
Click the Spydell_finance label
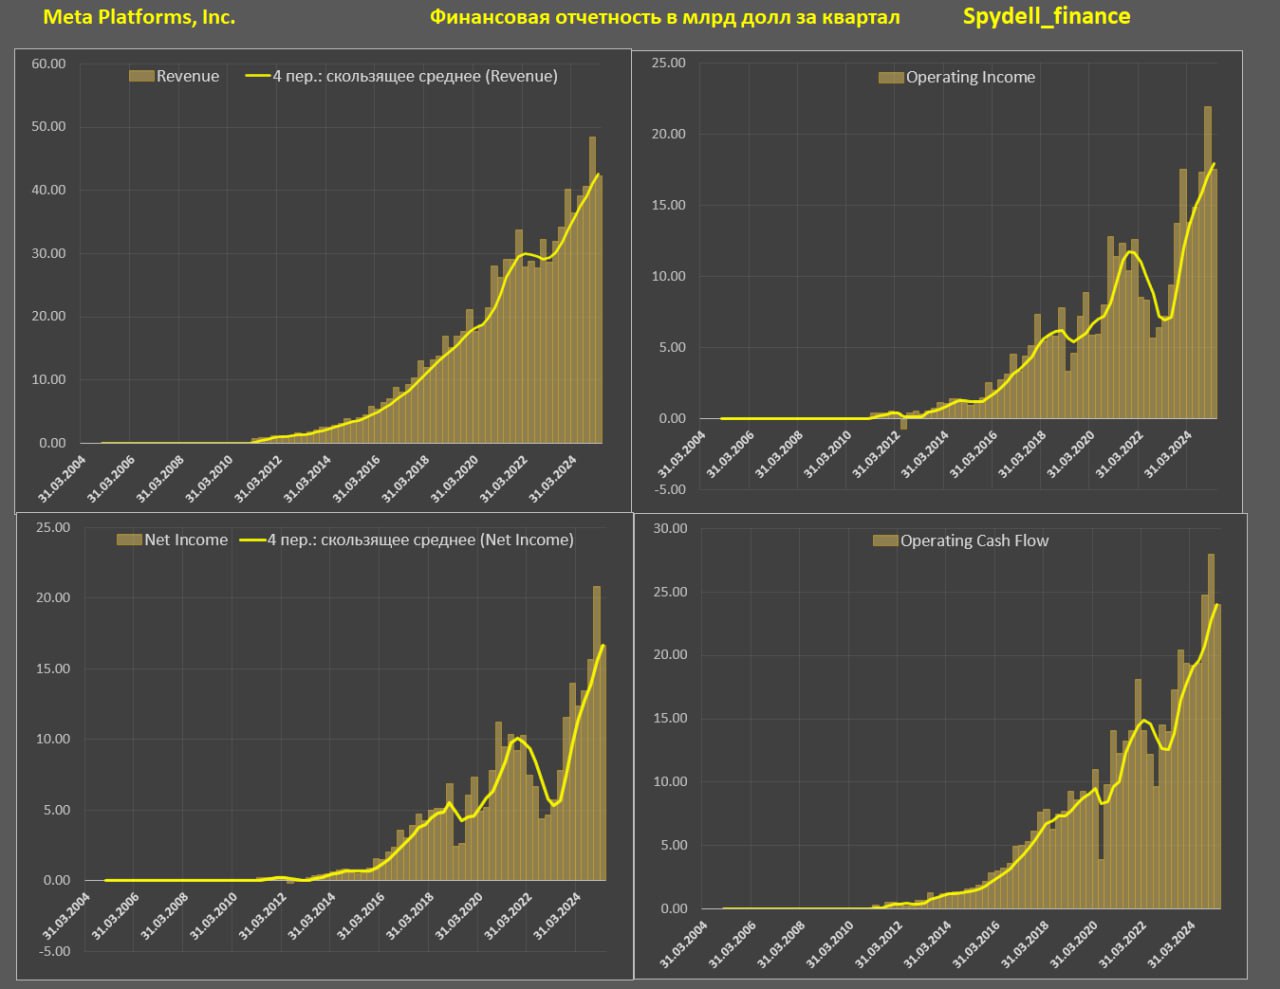1046,16
